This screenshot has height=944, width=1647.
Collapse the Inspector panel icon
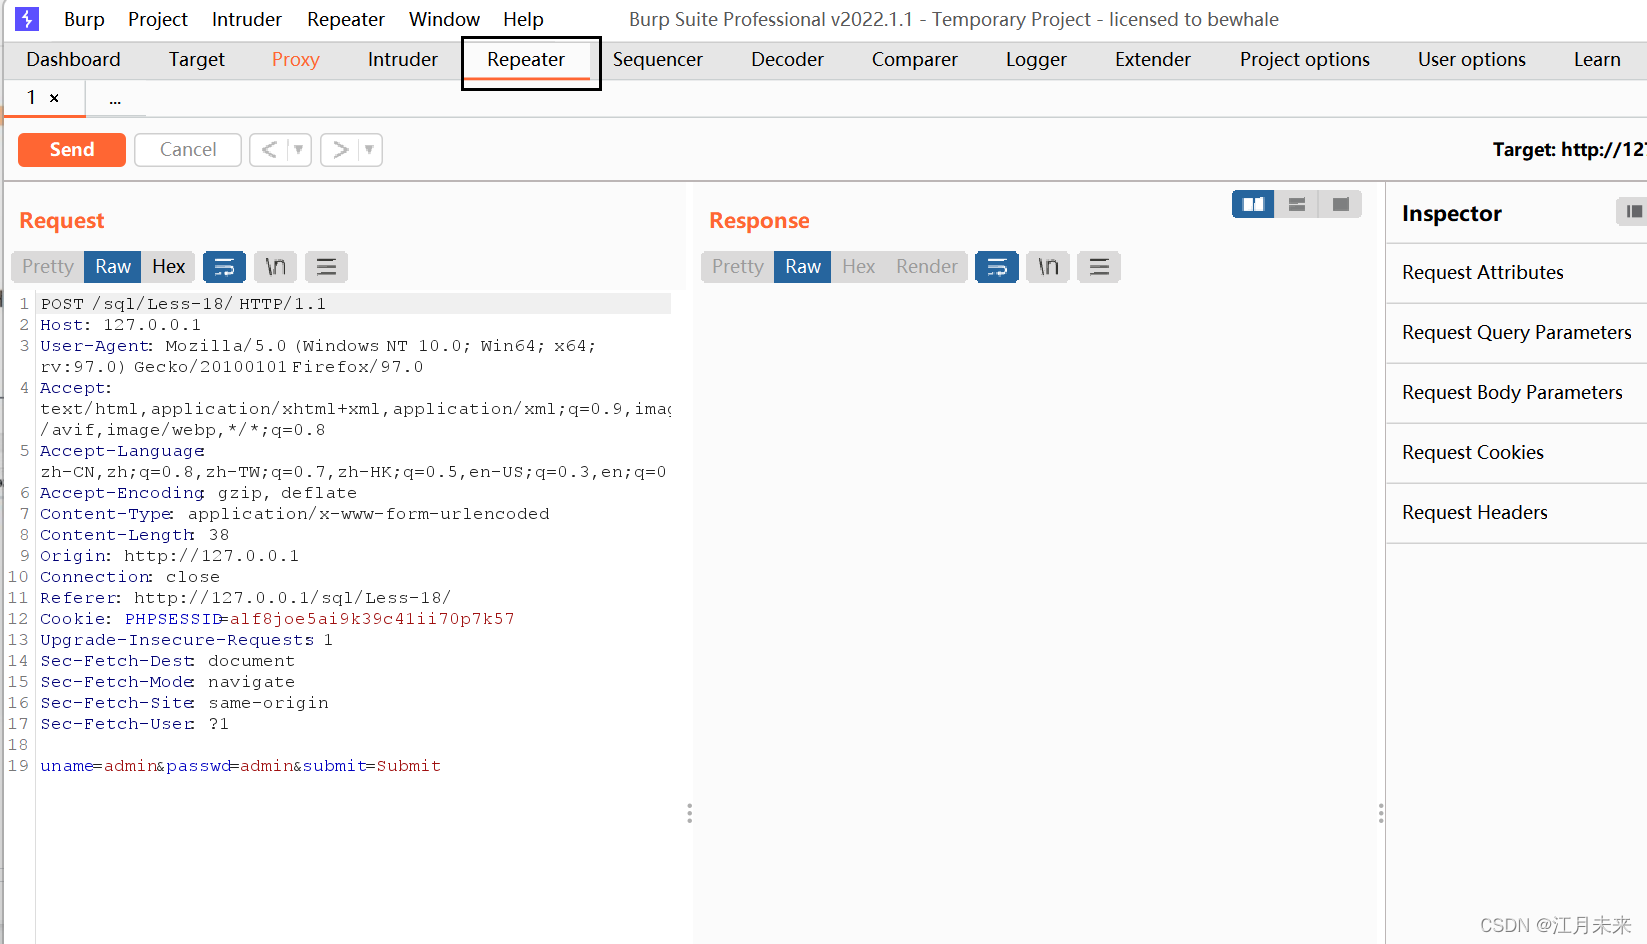click(1633, 211)
